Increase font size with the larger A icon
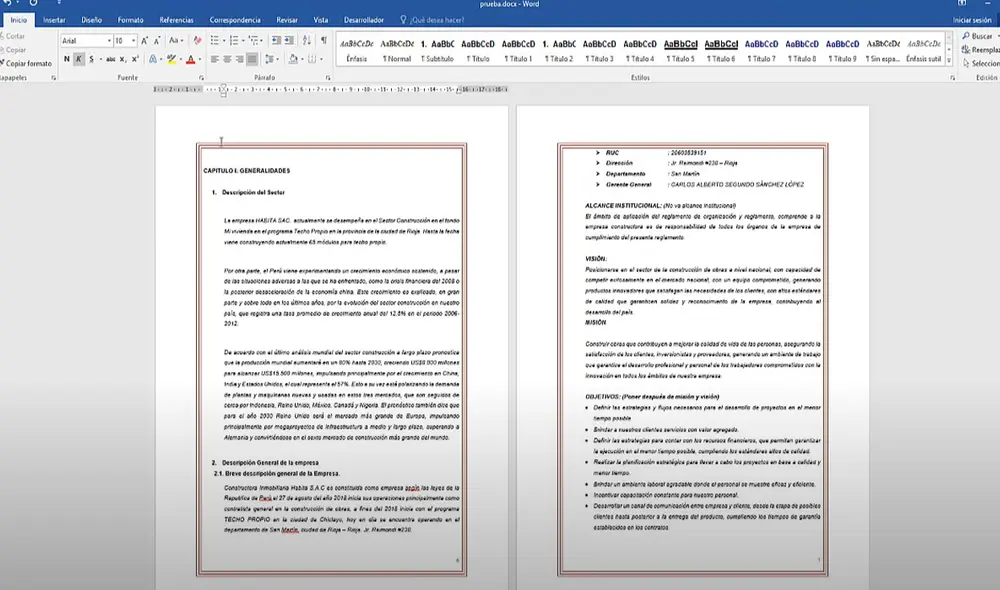1000x590 pixels. (143, 40)
